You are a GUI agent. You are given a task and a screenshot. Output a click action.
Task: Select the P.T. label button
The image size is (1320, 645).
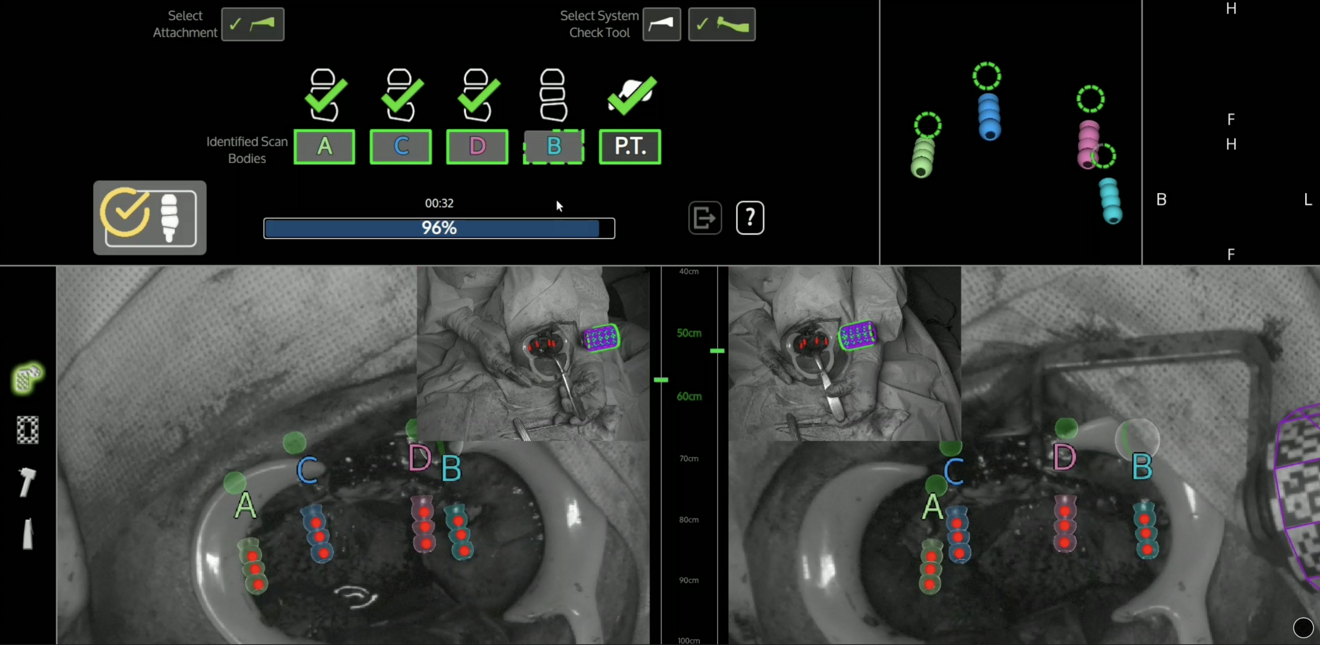[x=630, y=147]
